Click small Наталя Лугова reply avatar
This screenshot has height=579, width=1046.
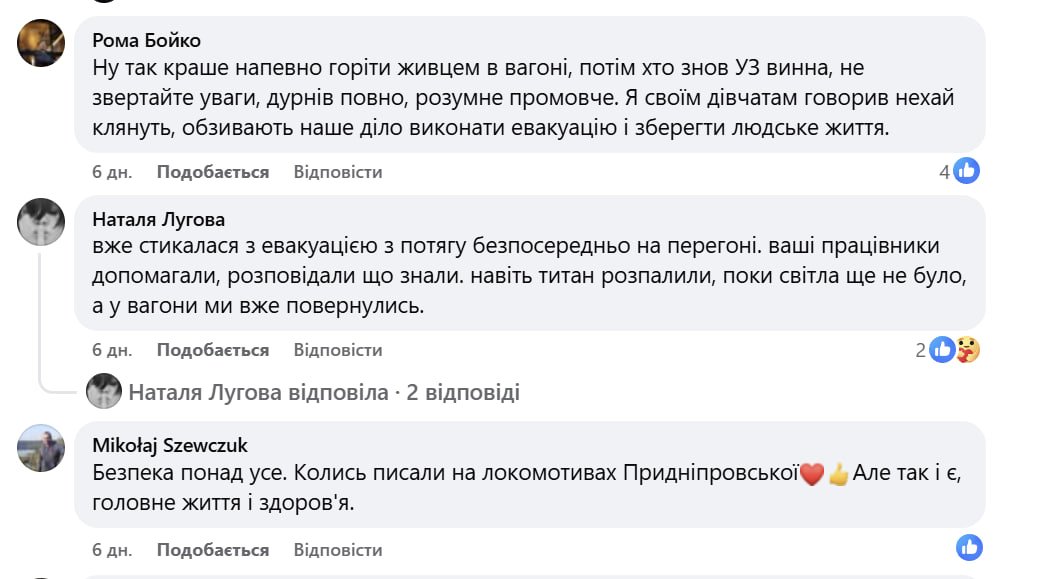[x=104, y=392]
